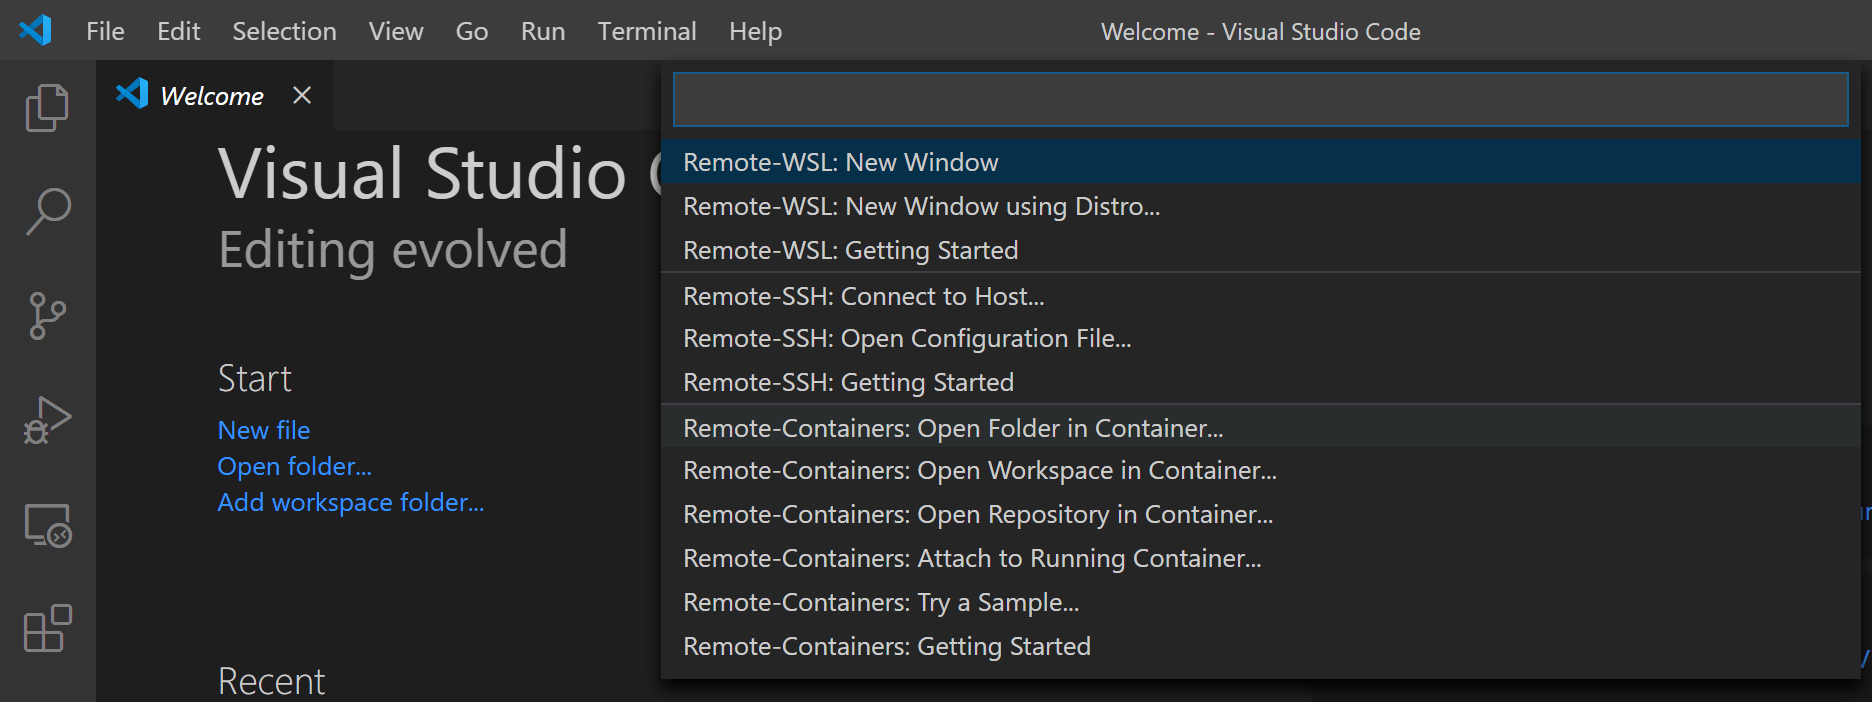Open the Source Control view icon
Image resolution: width=1872 pixels, height=702 pixels.
(x=47, y=316)
